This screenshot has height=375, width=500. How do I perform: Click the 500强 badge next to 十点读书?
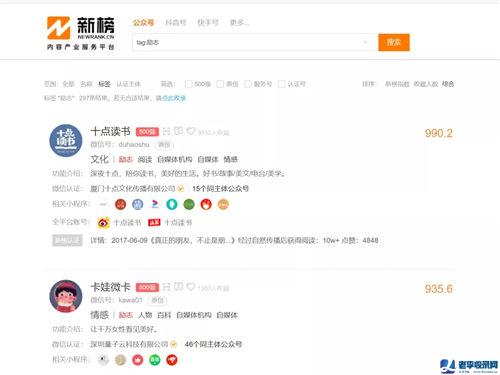(147, 132)
